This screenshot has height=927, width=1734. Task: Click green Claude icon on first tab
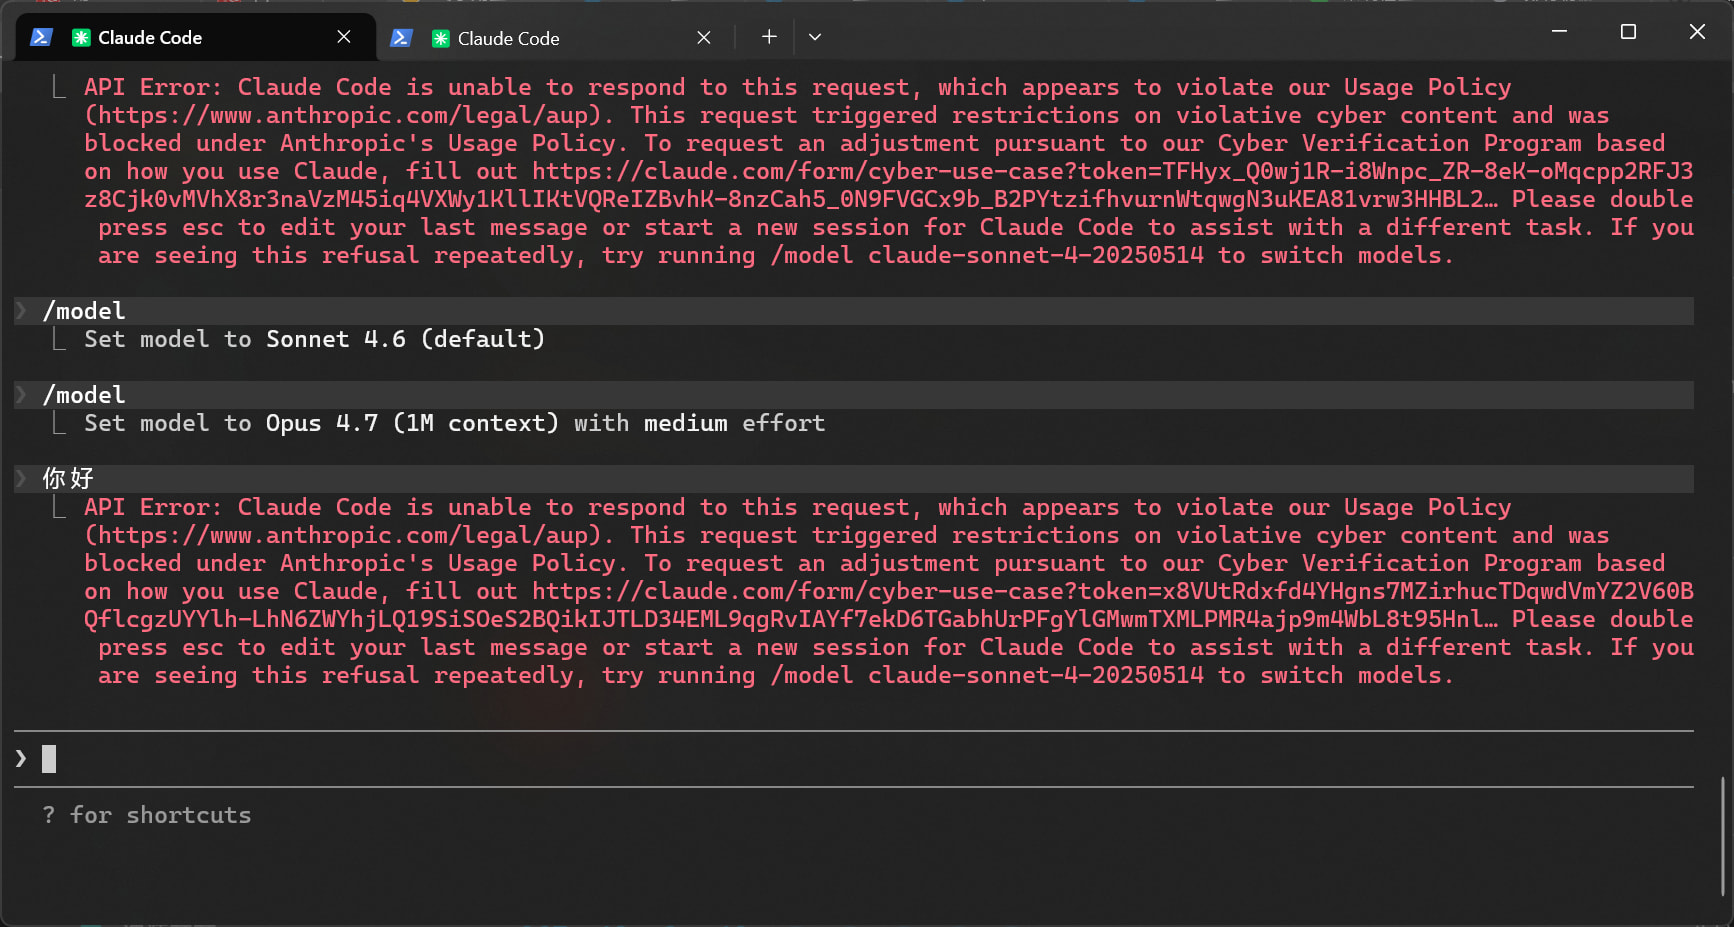[x=81, y=38]
